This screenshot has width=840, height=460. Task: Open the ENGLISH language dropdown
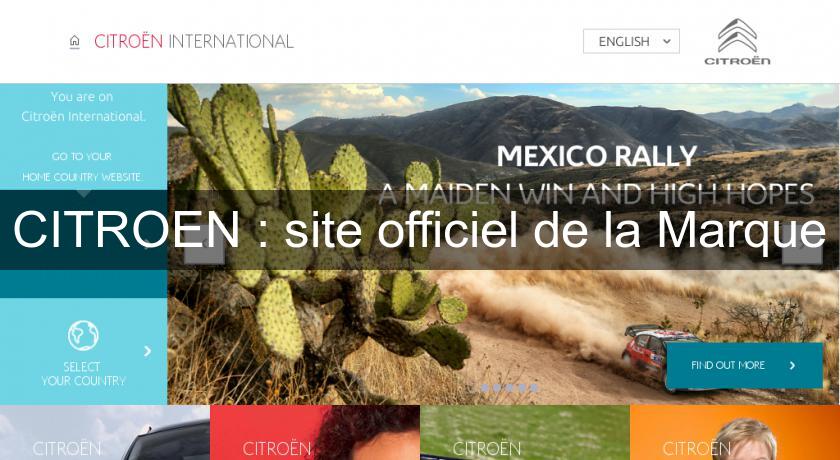click(x=631, y=41)
